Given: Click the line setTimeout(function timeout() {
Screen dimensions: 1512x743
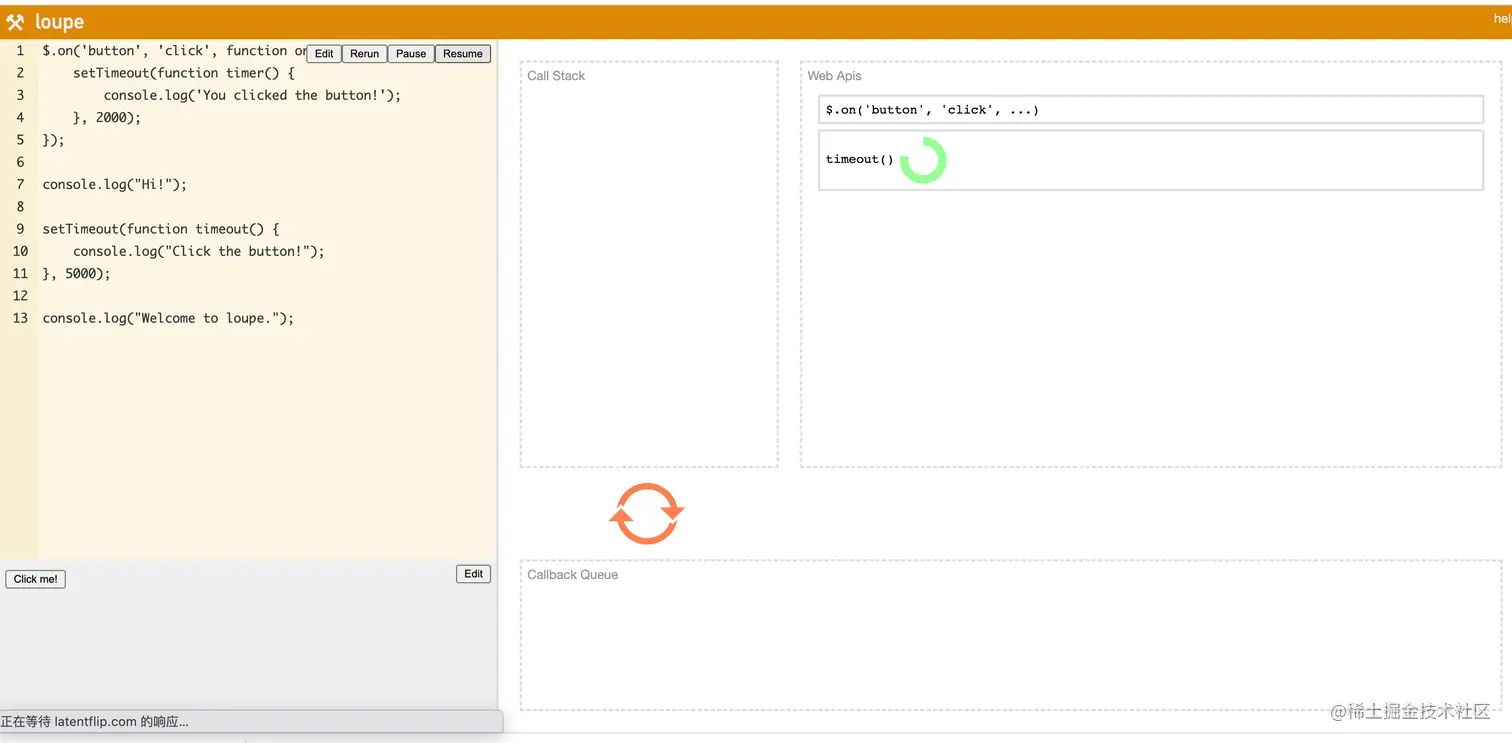Looking at the screenshot, I should coord(161,229).
